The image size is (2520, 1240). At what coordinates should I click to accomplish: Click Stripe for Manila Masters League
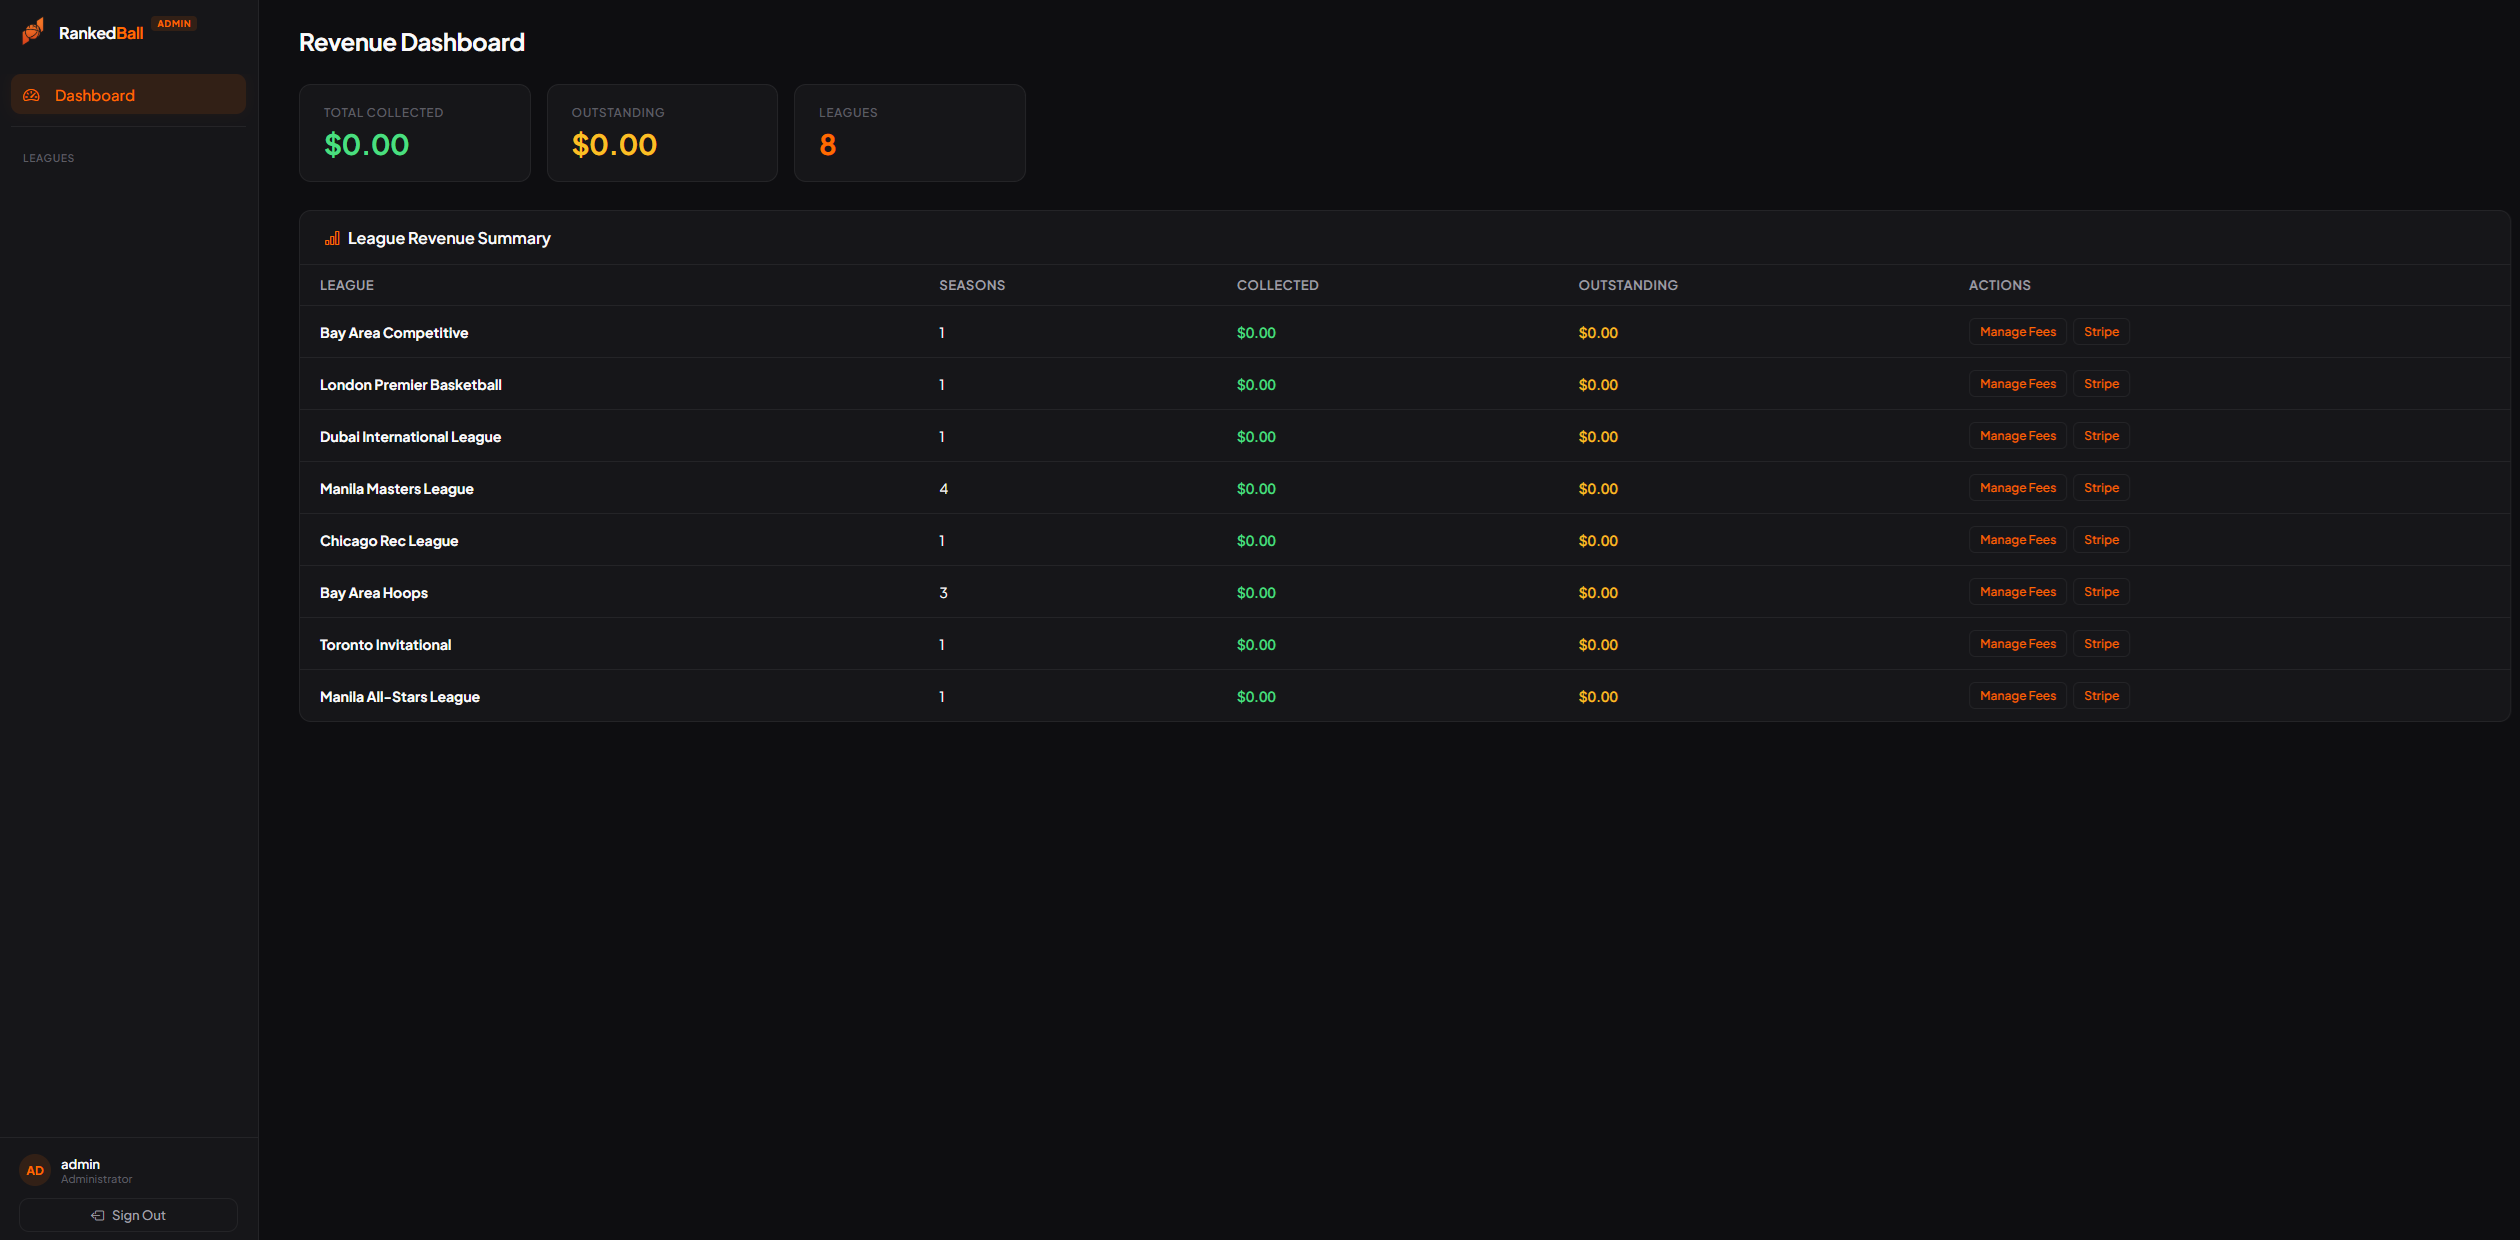(x=2101, y=488)
